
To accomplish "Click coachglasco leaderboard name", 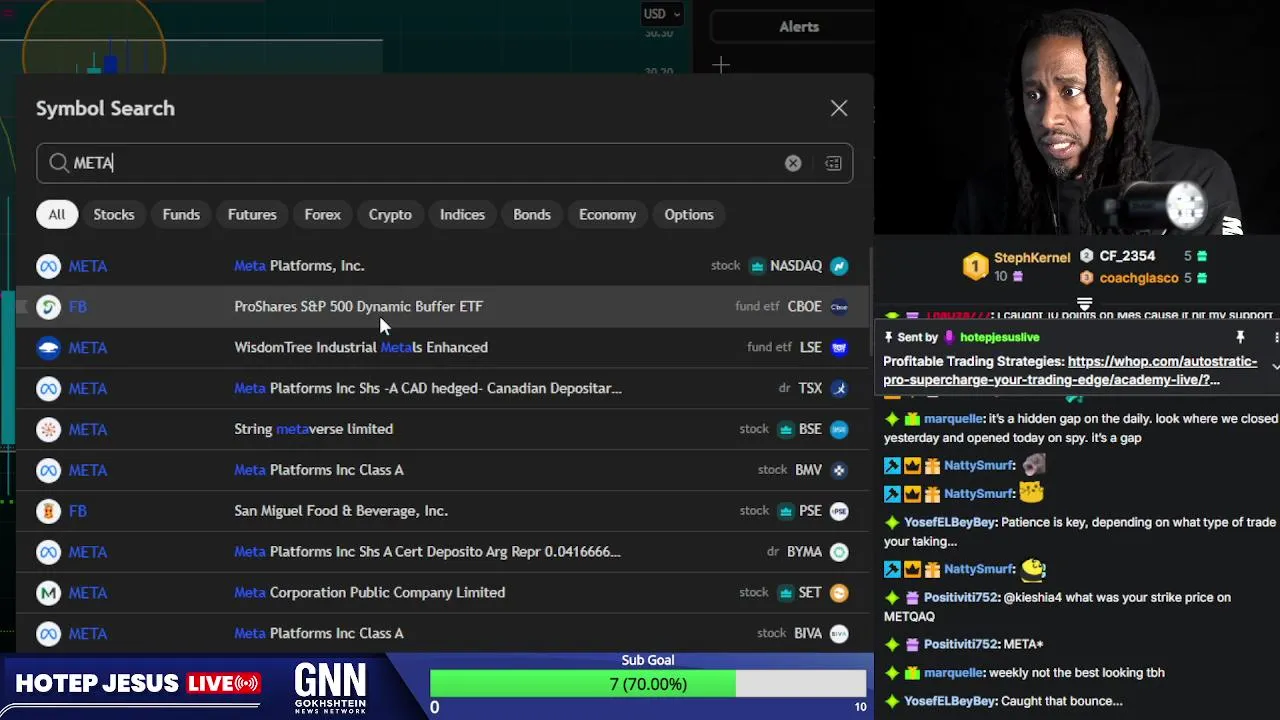I will click(1139, 278).
